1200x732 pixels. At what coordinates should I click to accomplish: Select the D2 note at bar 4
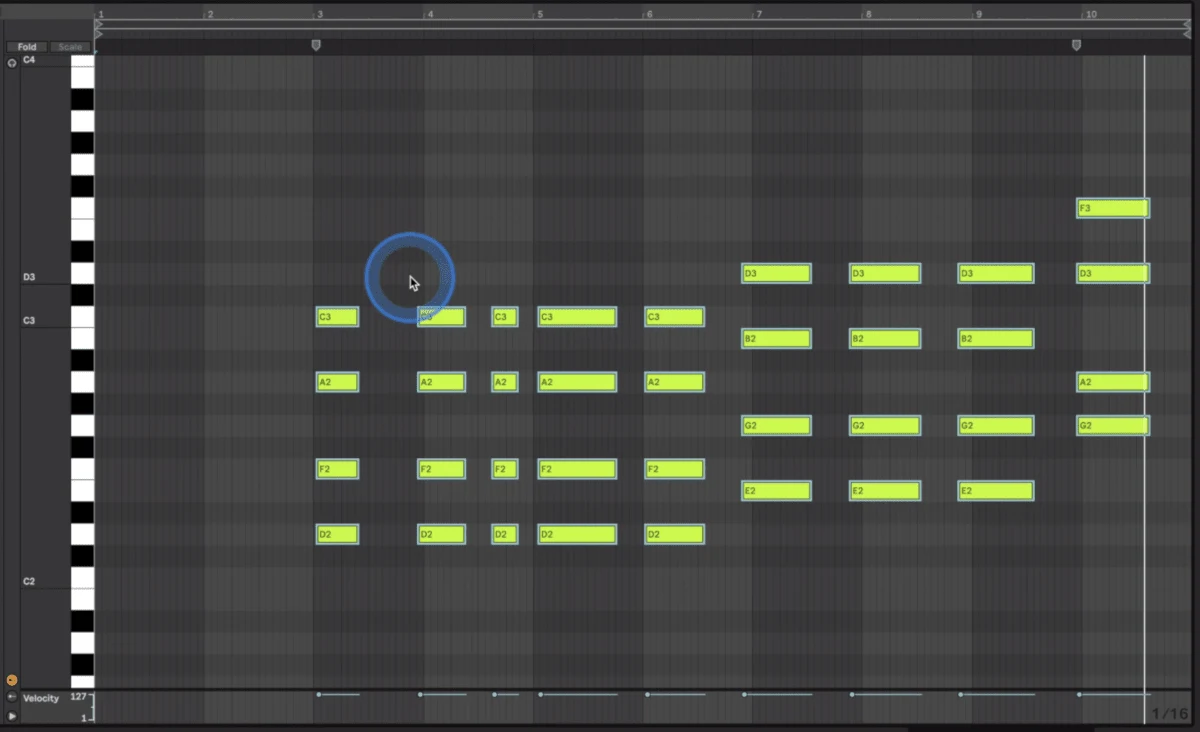tap(441, 534)
